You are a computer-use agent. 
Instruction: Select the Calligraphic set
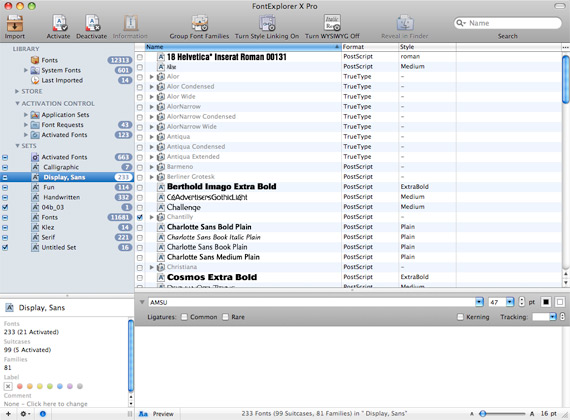click(x=61, y=167)
